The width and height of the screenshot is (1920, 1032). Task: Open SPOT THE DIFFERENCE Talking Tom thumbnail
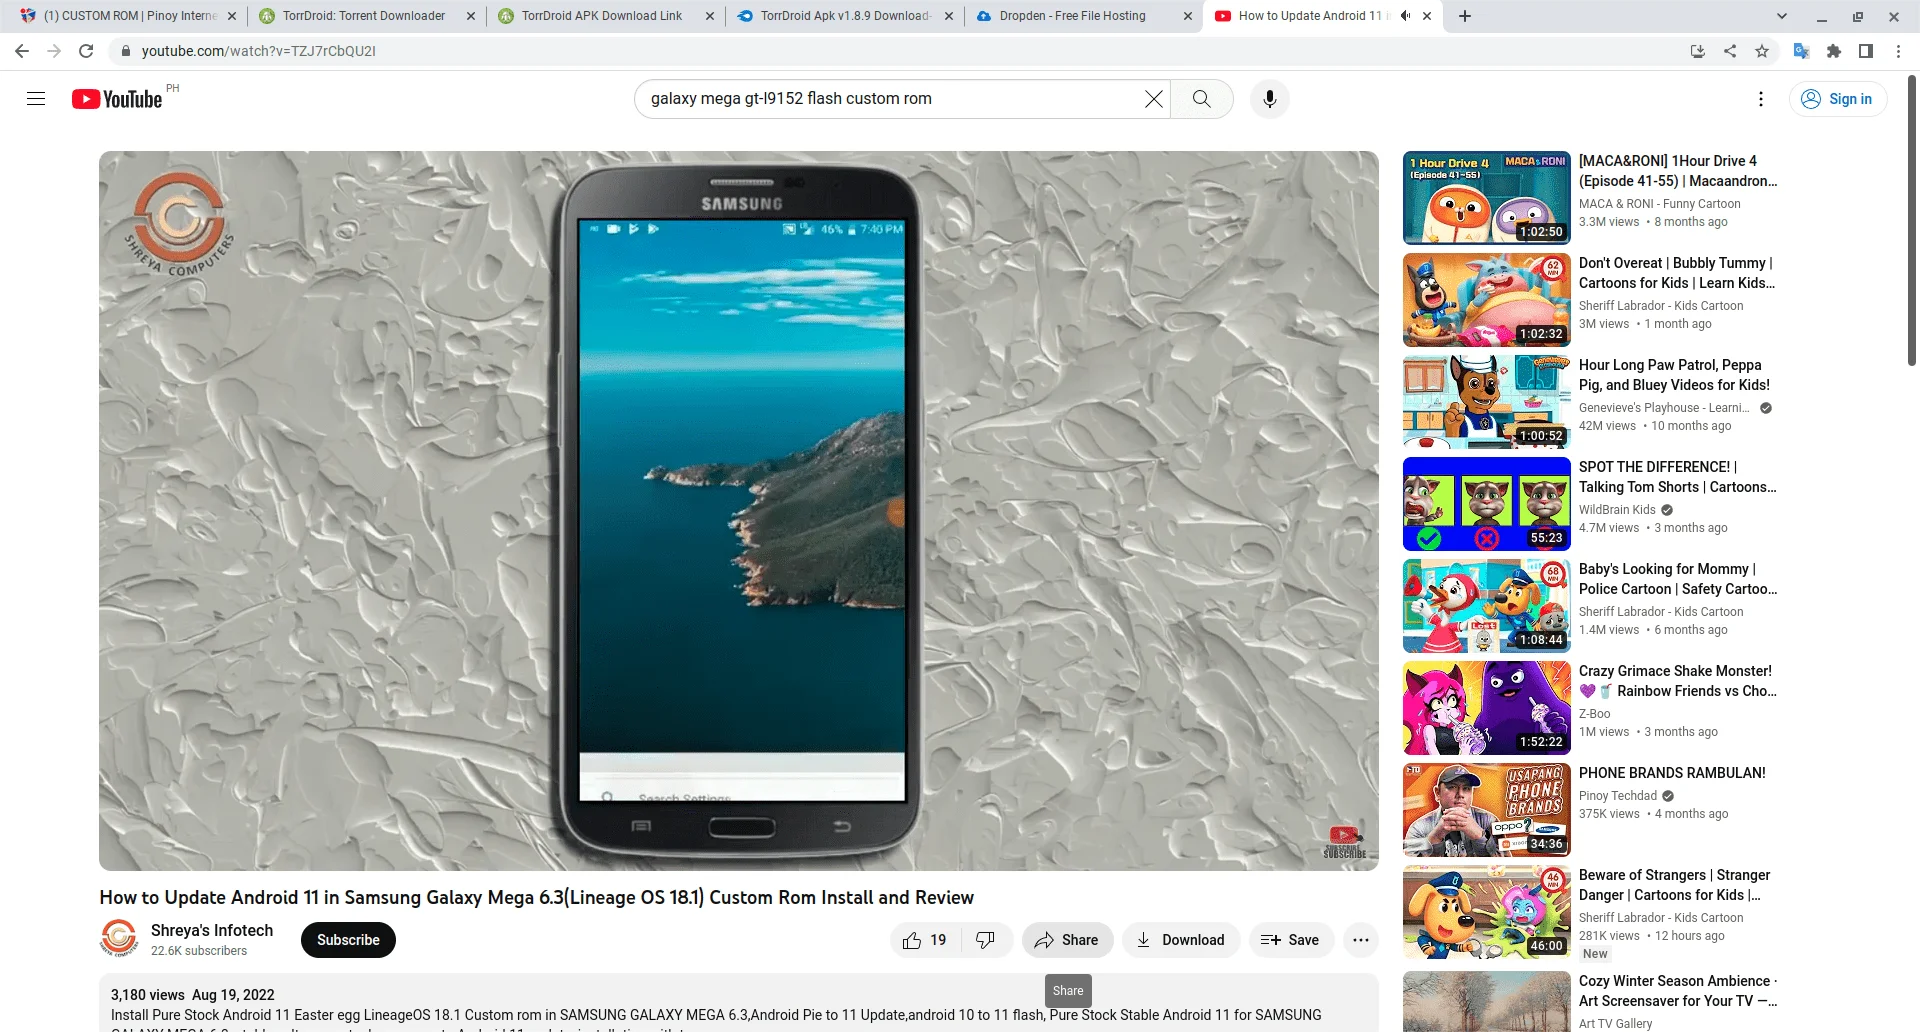click(1486, 504)
